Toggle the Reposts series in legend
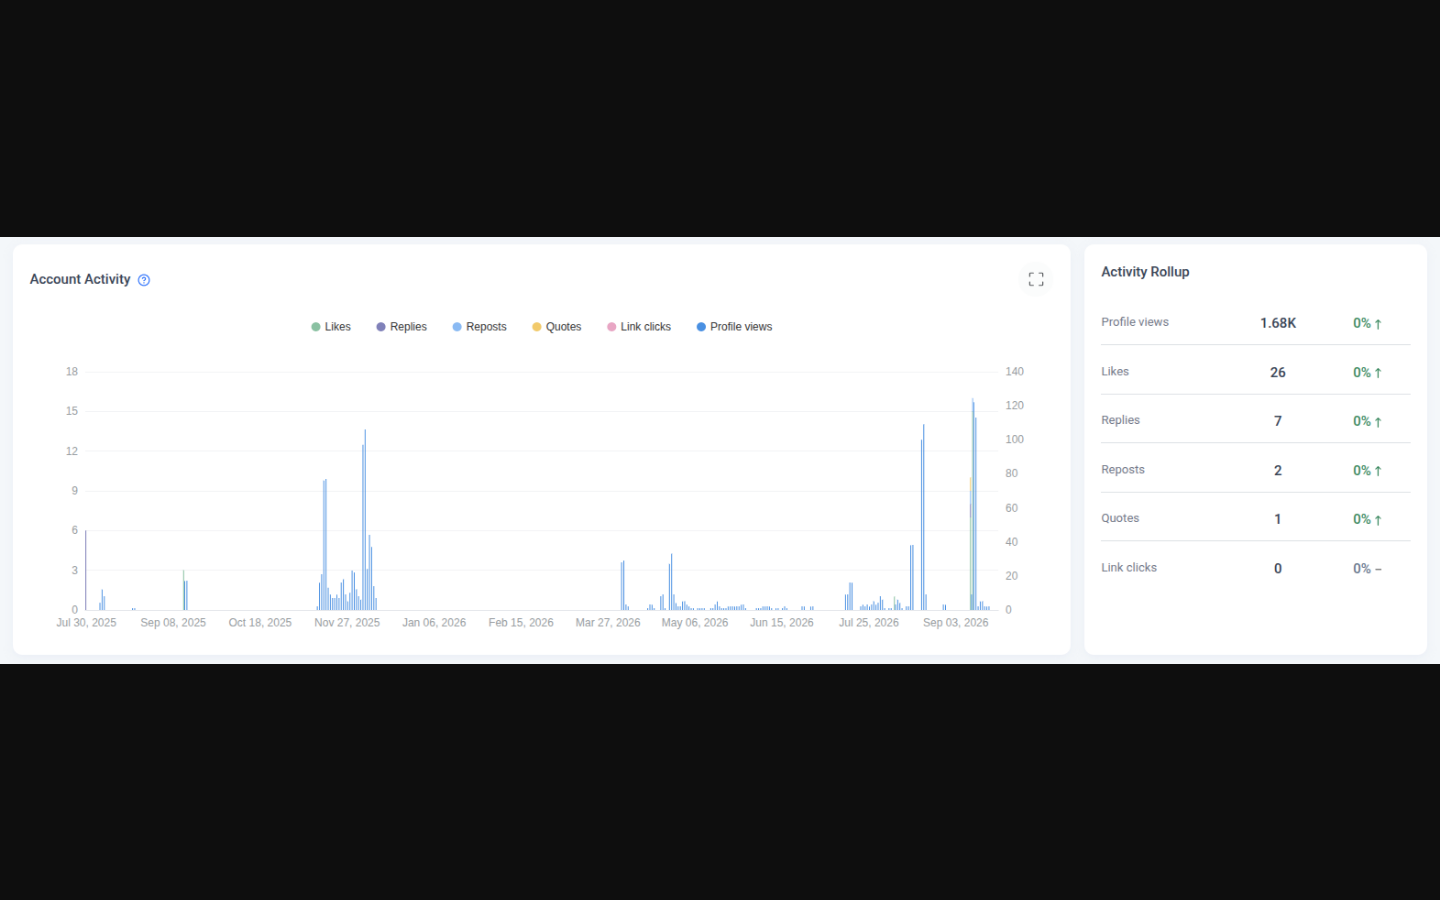Image resolution: width=1440 pixels, height=900 pixels. [x=480, y=327]
